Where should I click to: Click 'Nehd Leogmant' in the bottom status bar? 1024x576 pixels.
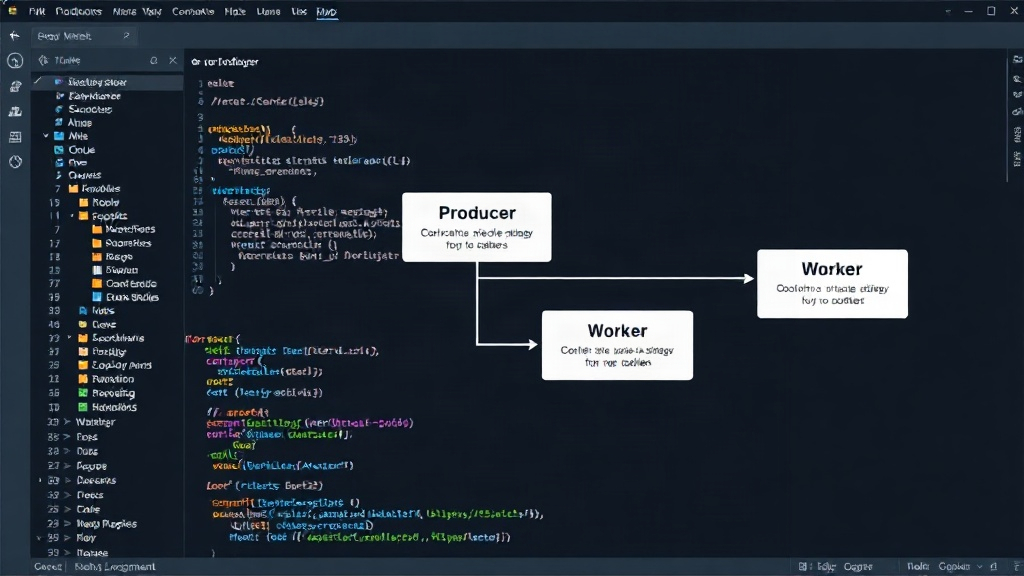click(115, 567)
